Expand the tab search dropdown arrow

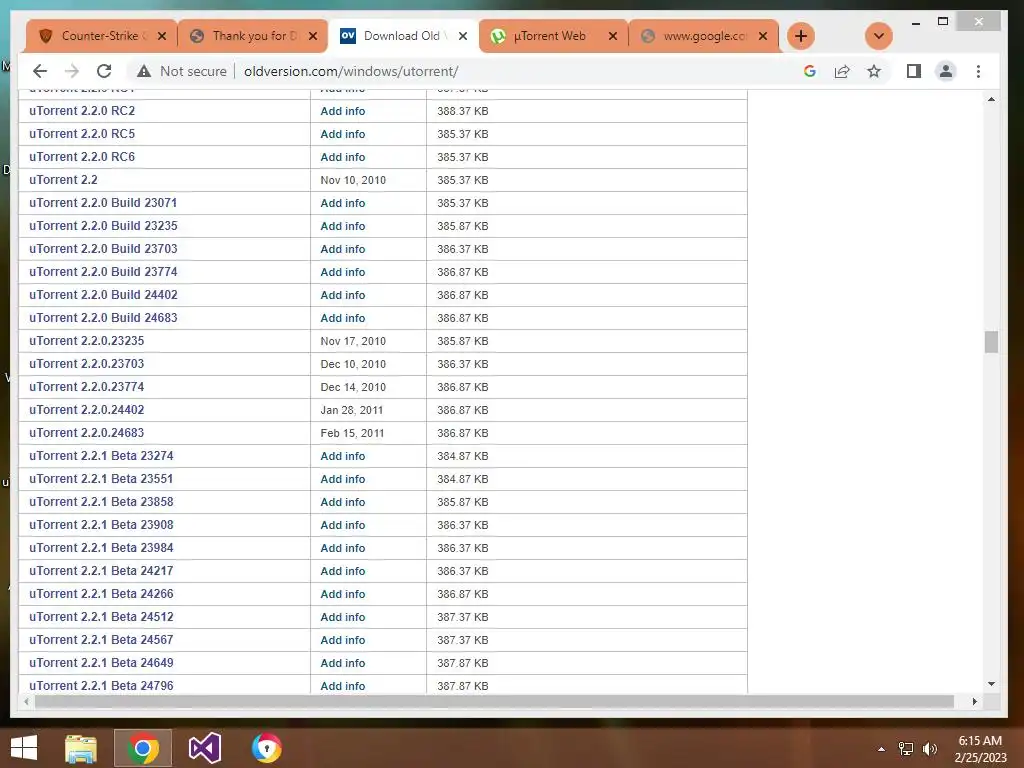[x=878, y=36]
